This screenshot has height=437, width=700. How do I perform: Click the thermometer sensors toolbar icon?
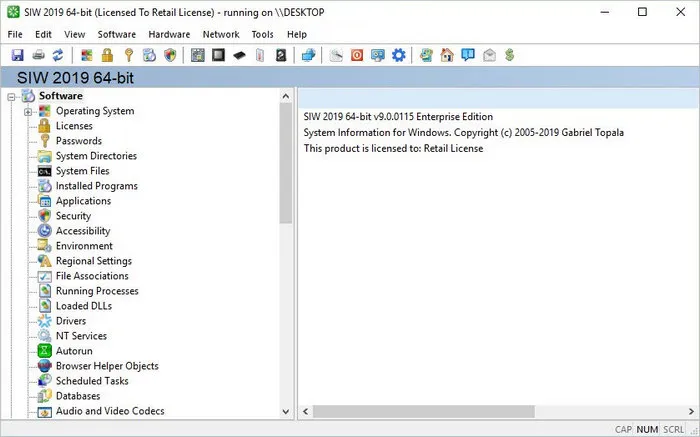pos(260,55)
